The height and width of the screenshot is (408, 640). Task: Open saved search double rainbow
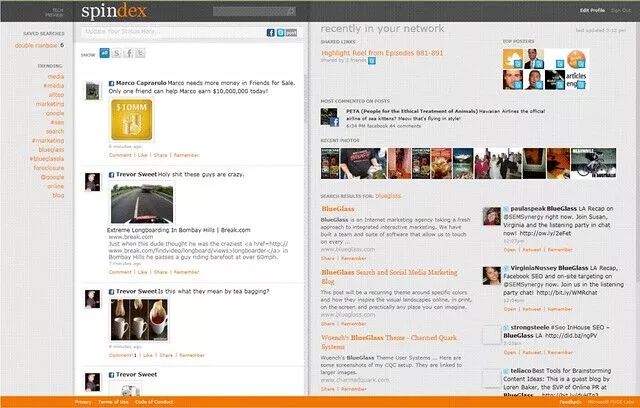tap(36, 45)
